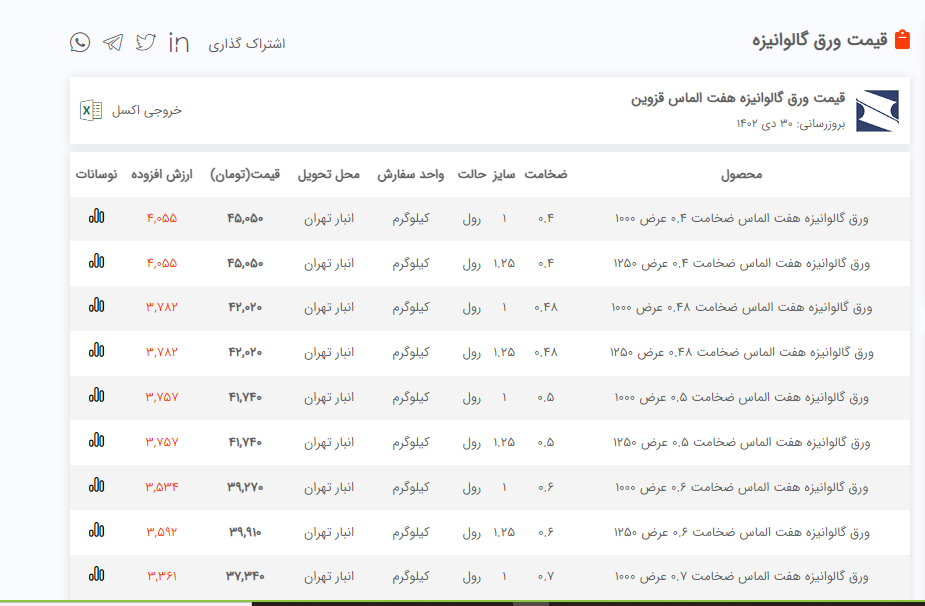Click the Haft Almas company logo
The image size is (925, 606).
pyautogui.click(x=877, y=111)
